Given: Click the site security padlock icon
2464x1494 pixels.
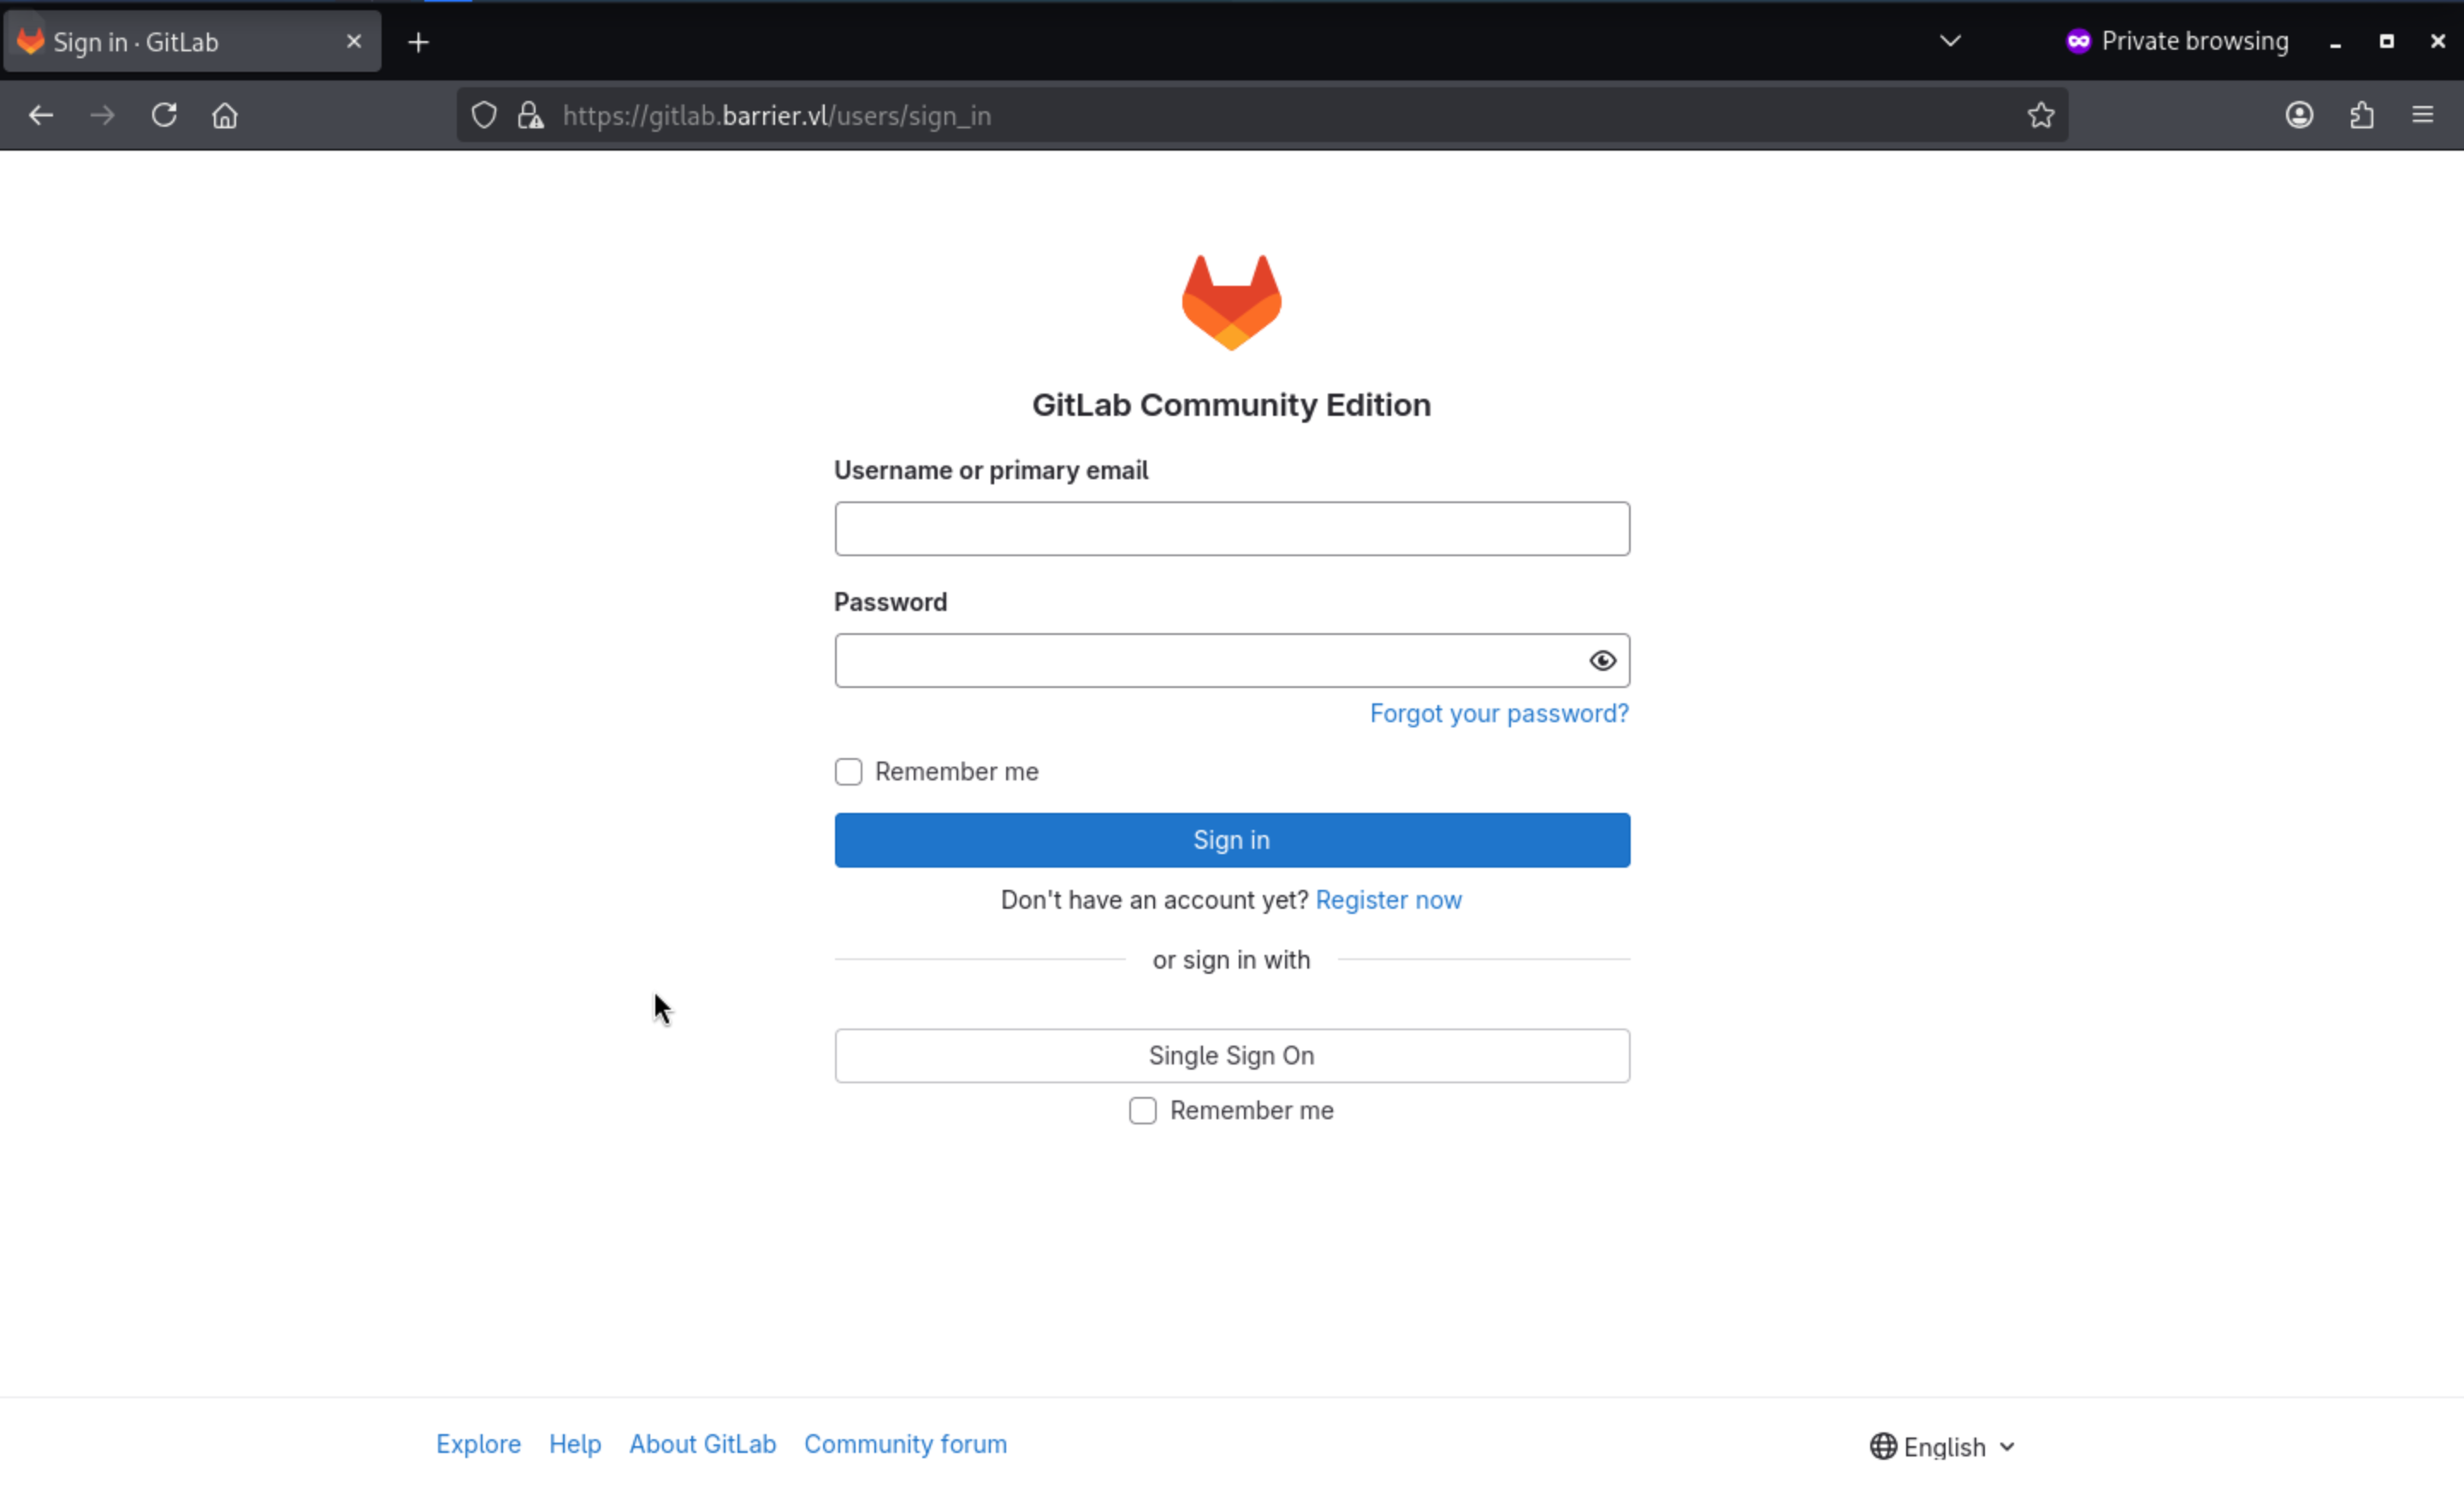Looking at the screenshot, I should pyautogui.click(x=530, y=115).
